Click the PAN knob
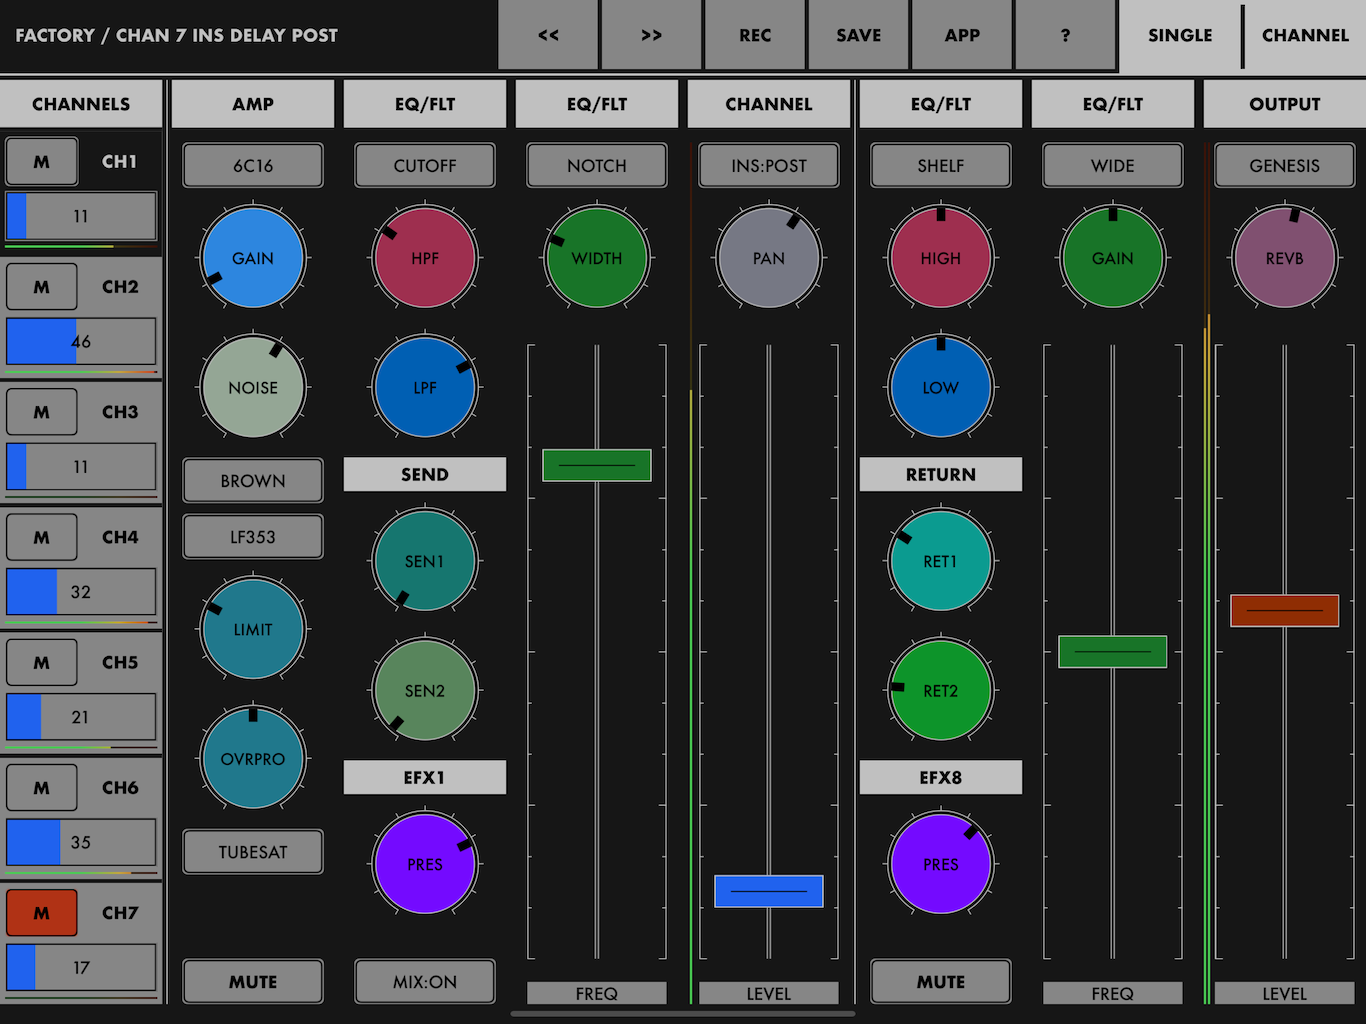The width and height of the screenshot is (1366, 1024). [769, 258]
